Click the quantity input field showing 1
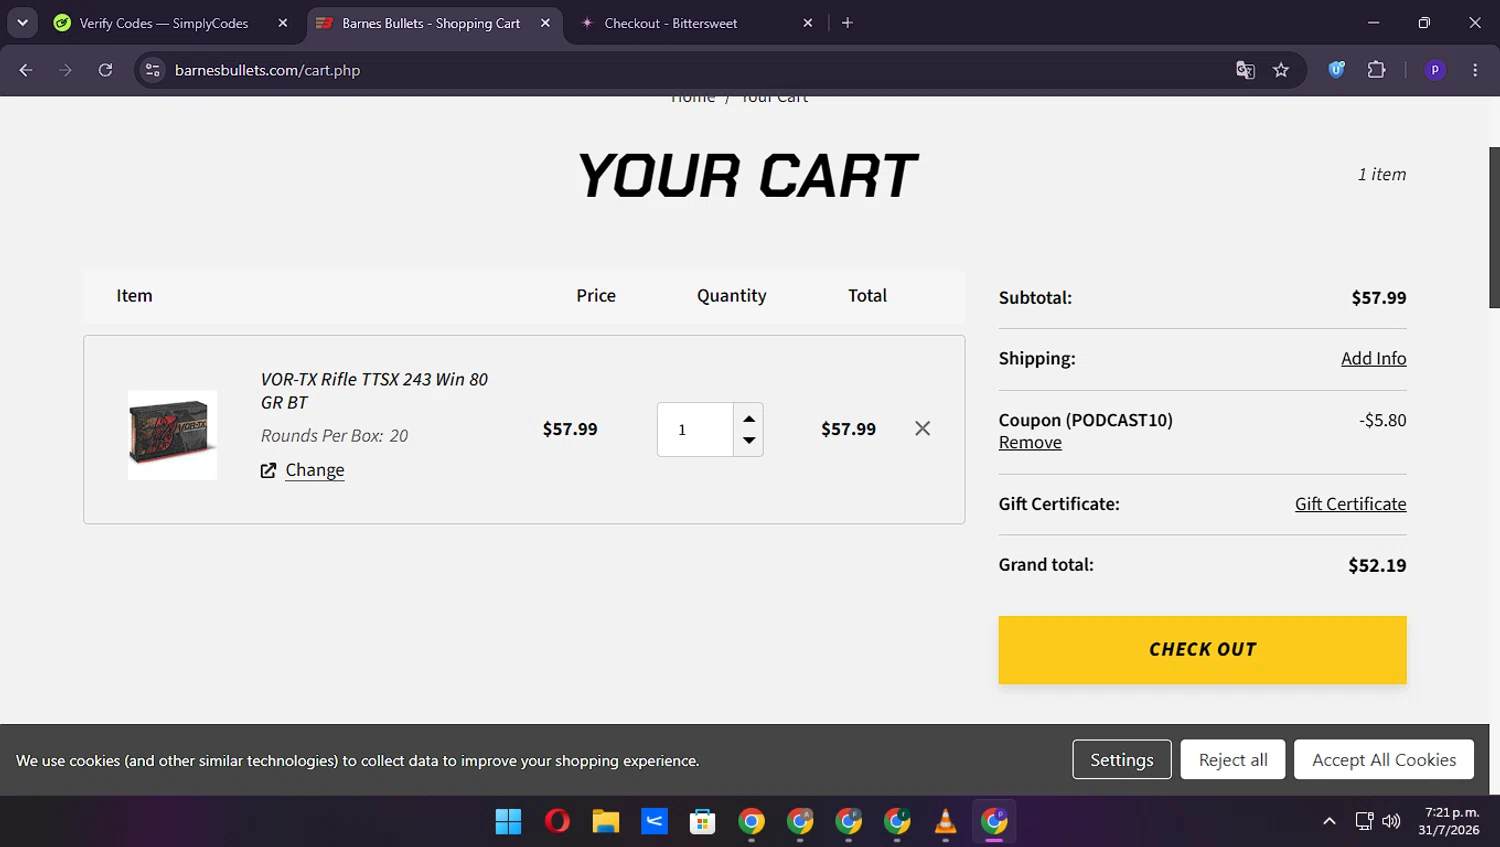1500x847 pixels. (695, 430)
